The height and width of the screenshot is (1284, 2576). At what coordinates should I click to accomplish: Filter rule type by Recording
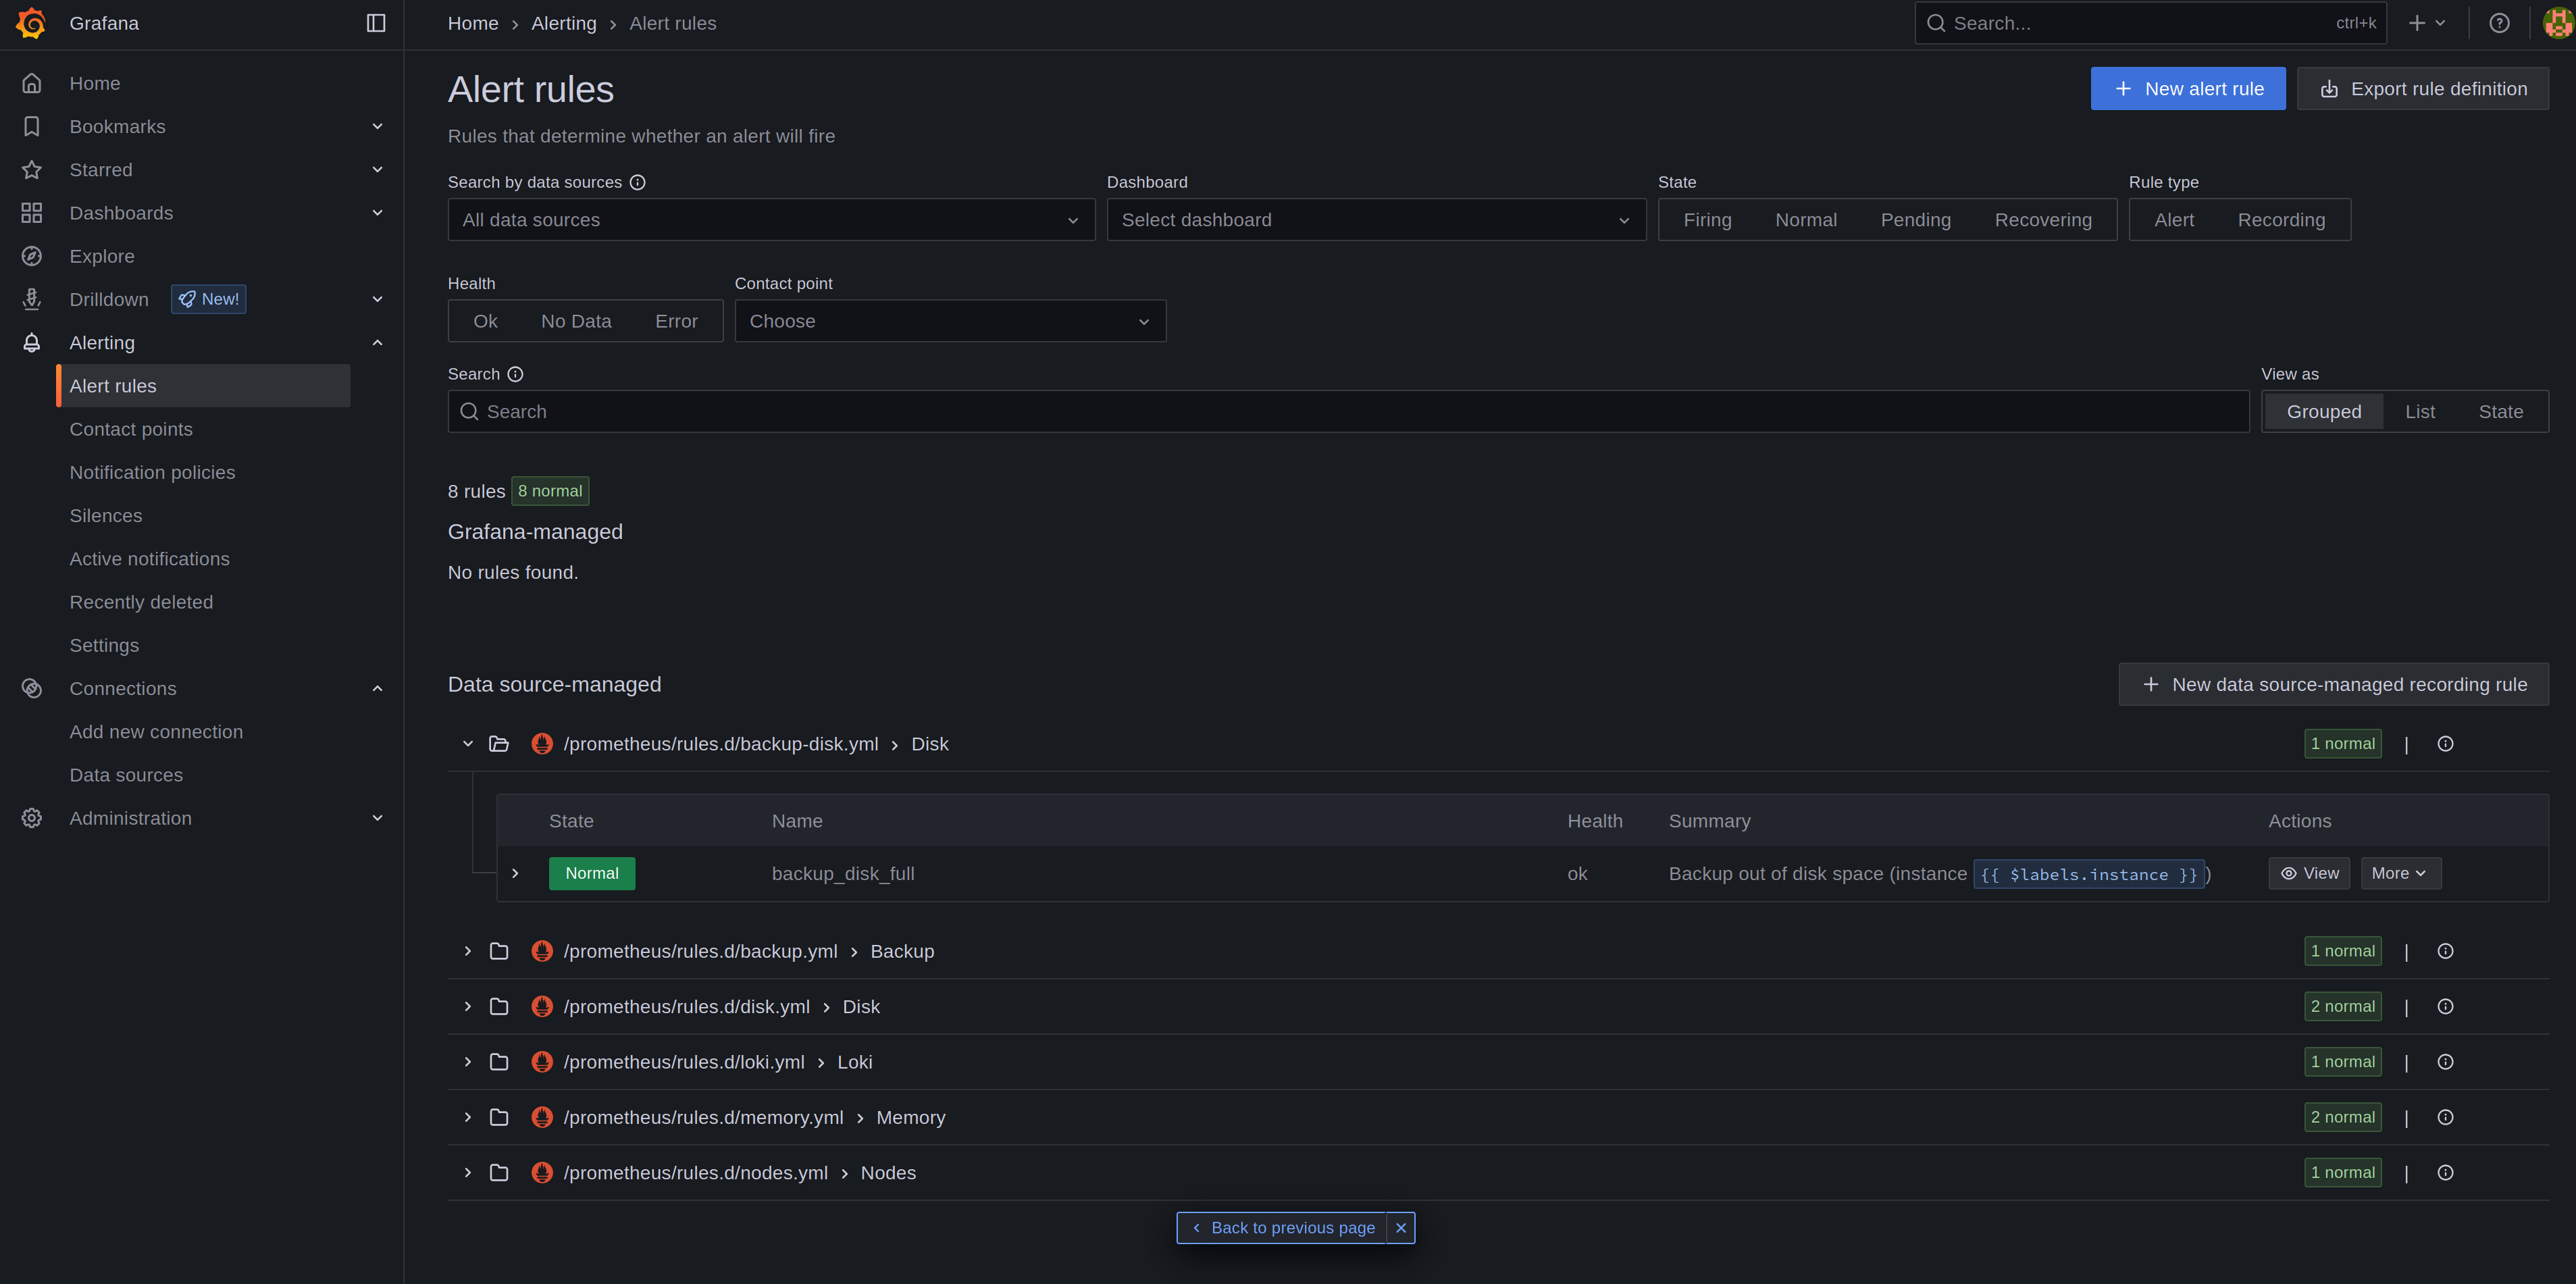pyautogui.click(x=2281, y=220)
